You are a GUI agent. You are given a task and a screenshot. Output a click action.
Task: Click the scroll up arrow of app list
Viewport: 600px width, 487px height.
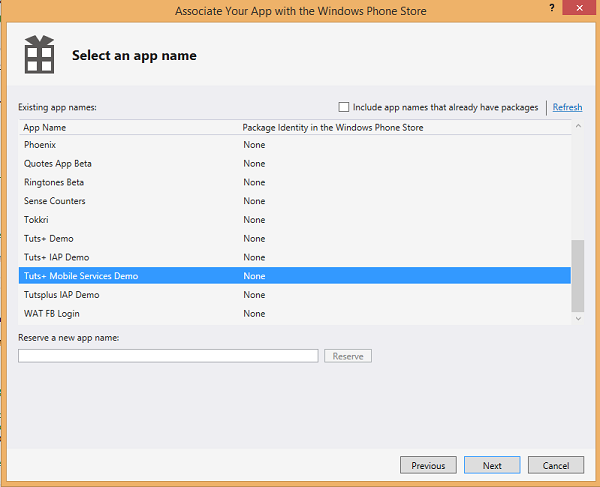click(x=578, y=126)
